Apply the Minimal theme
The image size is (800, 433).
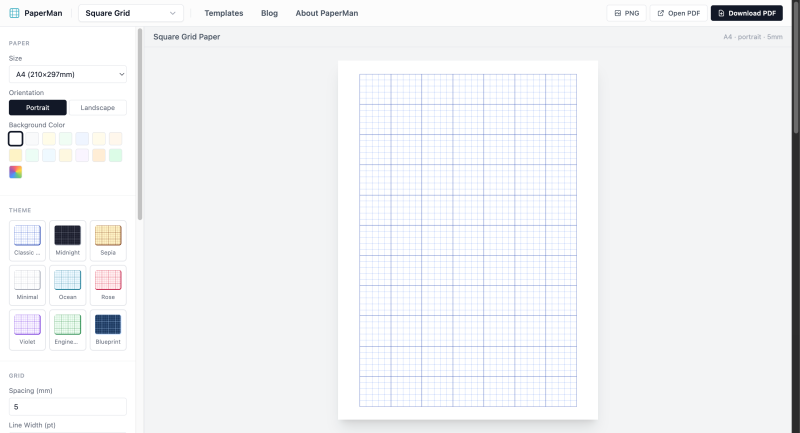27,285
